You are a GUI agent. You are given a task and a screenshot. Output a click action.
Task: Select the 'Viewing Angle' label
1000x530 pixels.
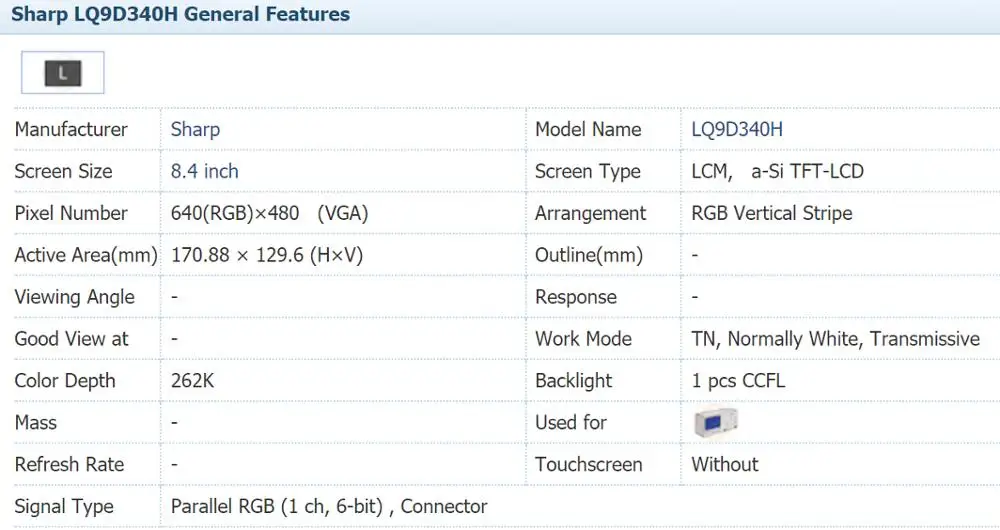pos(75,297)
